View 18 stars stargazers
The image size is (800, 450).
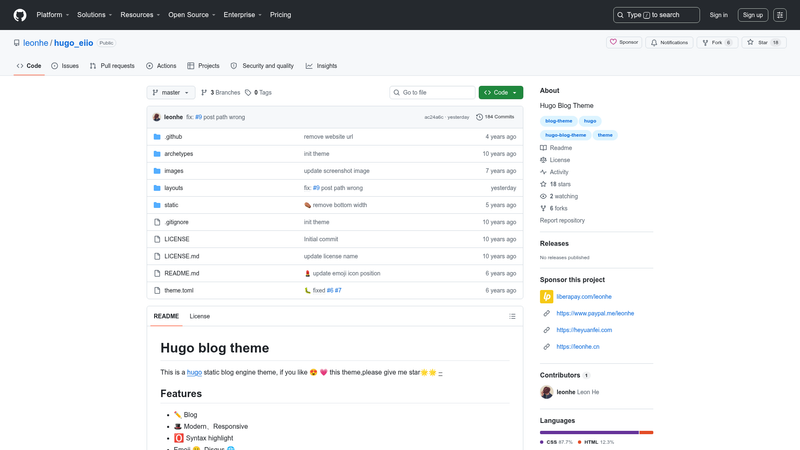555,184
